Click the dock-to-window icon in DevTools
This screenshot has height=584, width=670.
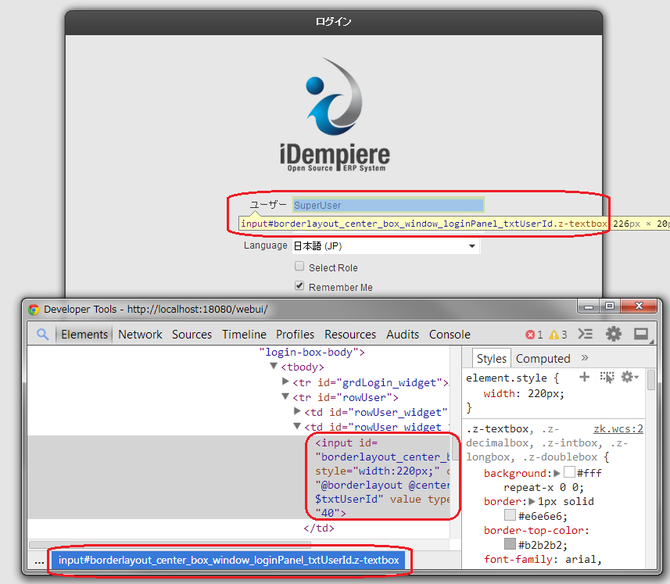point(641,335)
